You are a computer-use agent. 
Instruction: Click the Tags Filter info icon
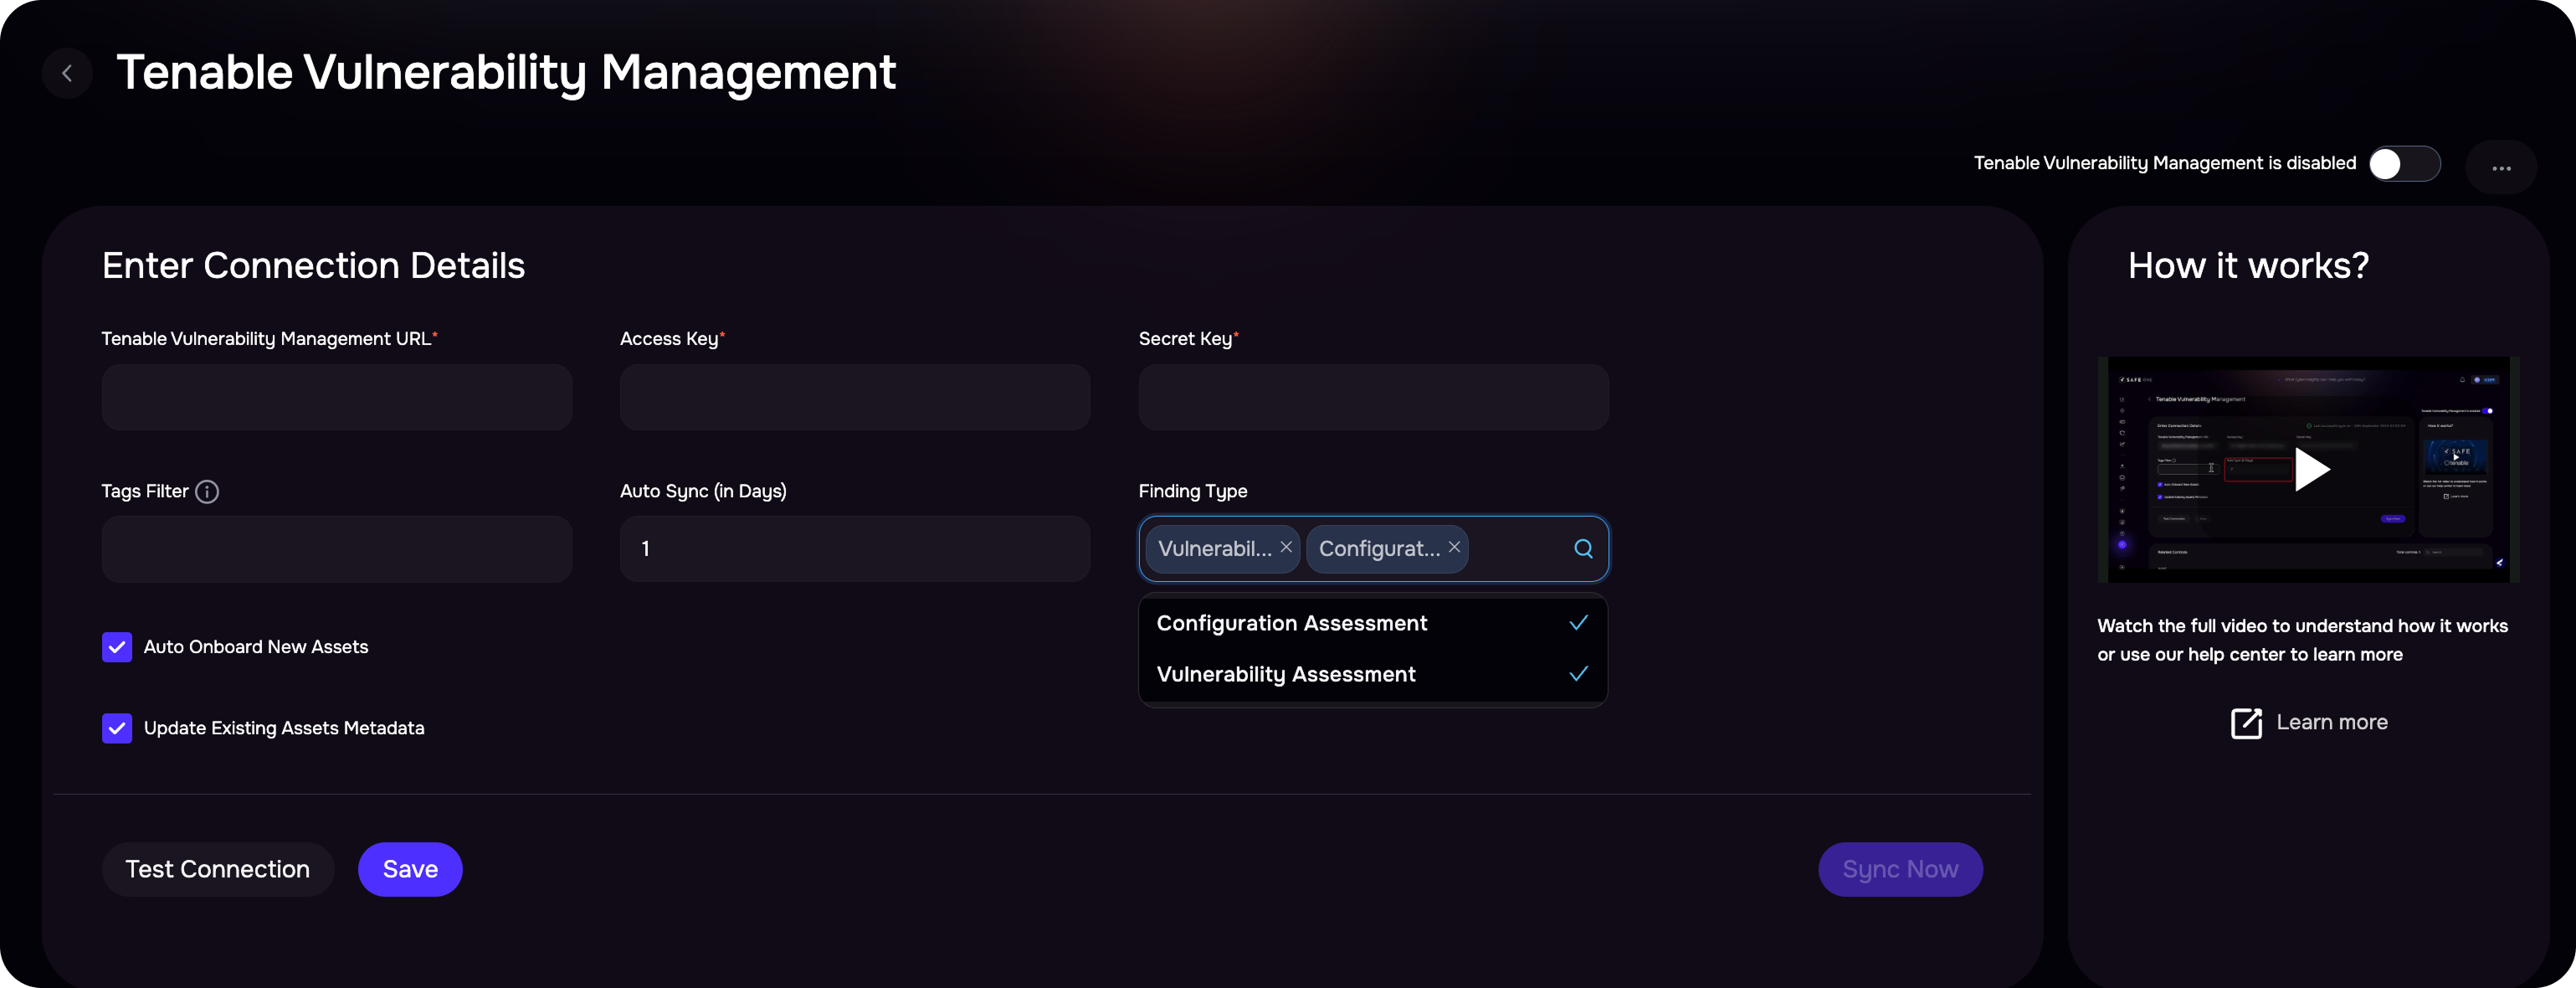point(207,491)
